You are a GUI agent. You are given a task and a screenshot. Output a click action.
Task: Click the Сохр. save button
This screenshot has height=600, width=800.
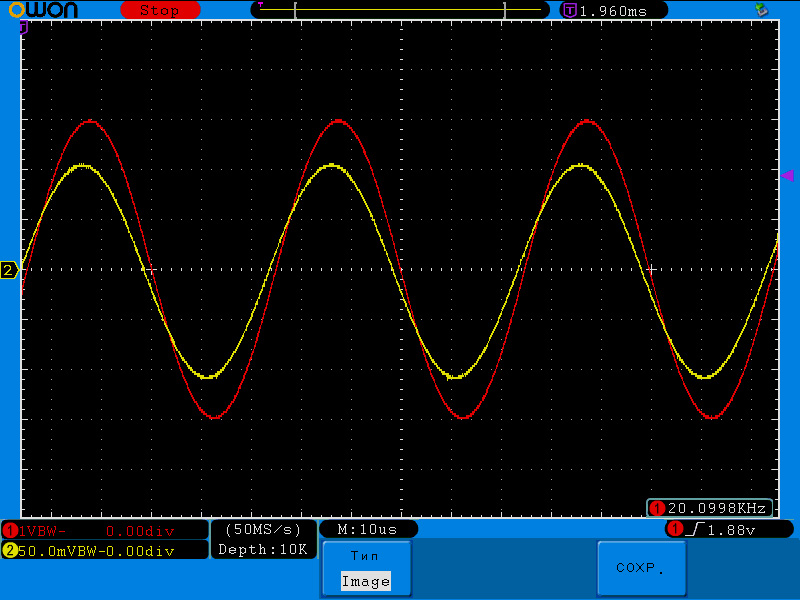641,568
